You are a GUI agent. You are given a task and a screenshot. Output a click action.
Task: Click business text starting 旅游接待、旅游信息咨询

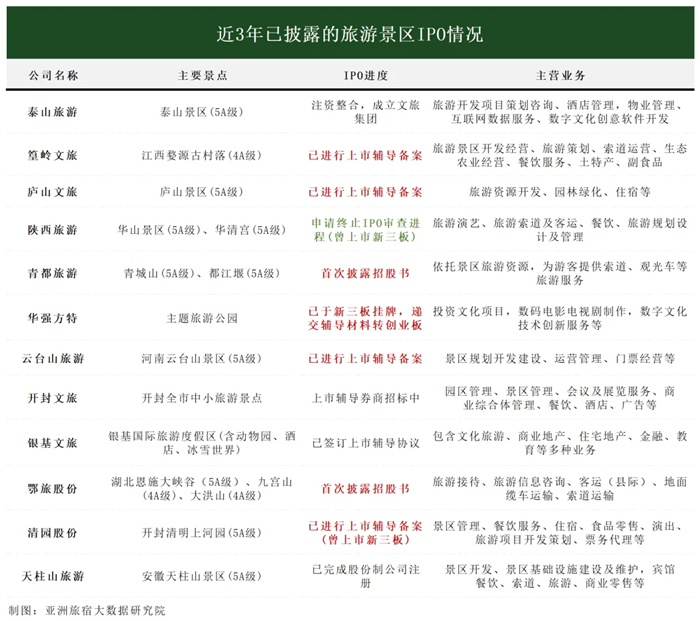560,489
